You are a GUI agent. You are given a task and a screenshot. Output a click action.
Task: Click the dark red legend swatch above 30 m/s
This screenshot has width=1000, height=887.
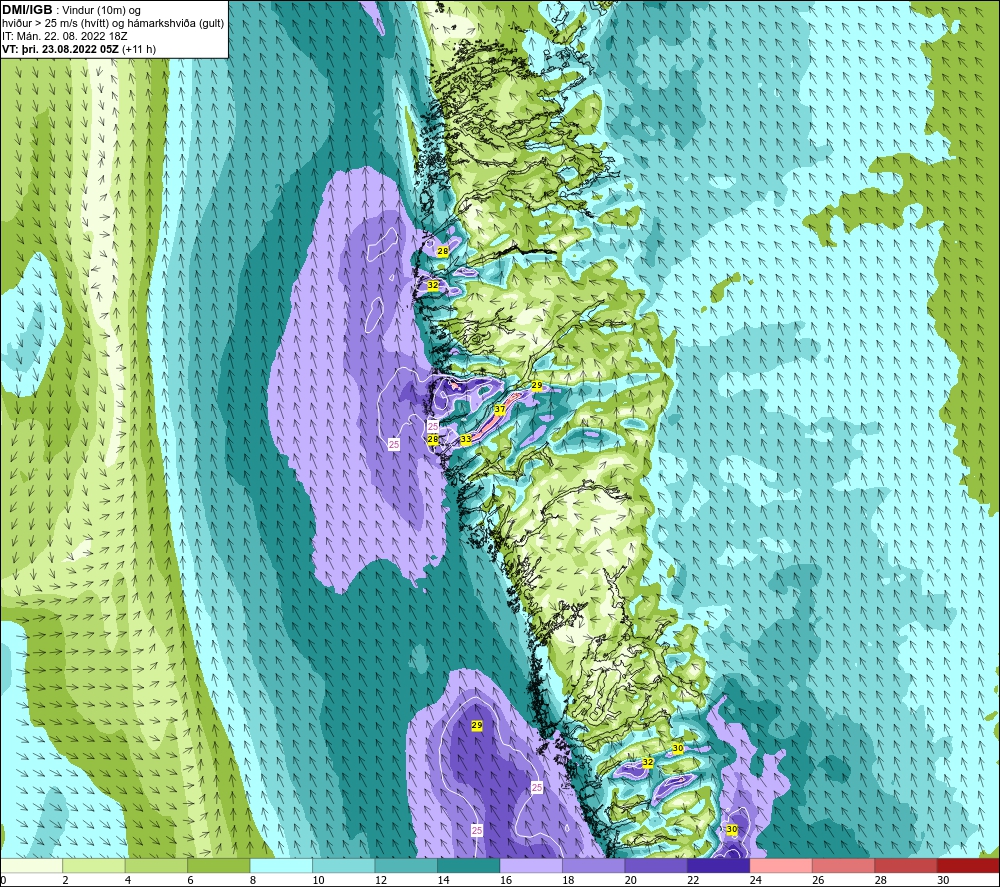click(x=969, y=865)
